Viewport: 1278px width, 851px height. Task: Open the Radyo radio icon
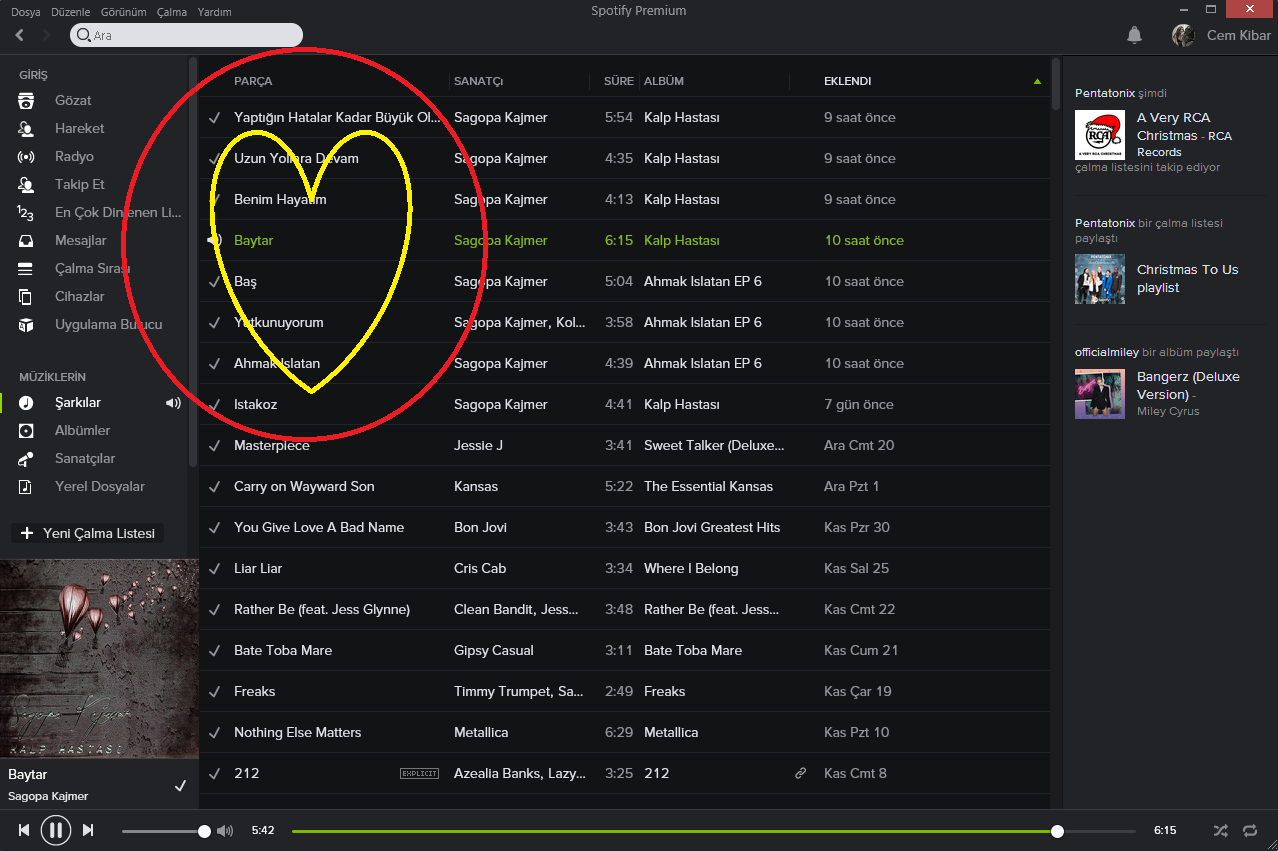(x=26, y=156)
